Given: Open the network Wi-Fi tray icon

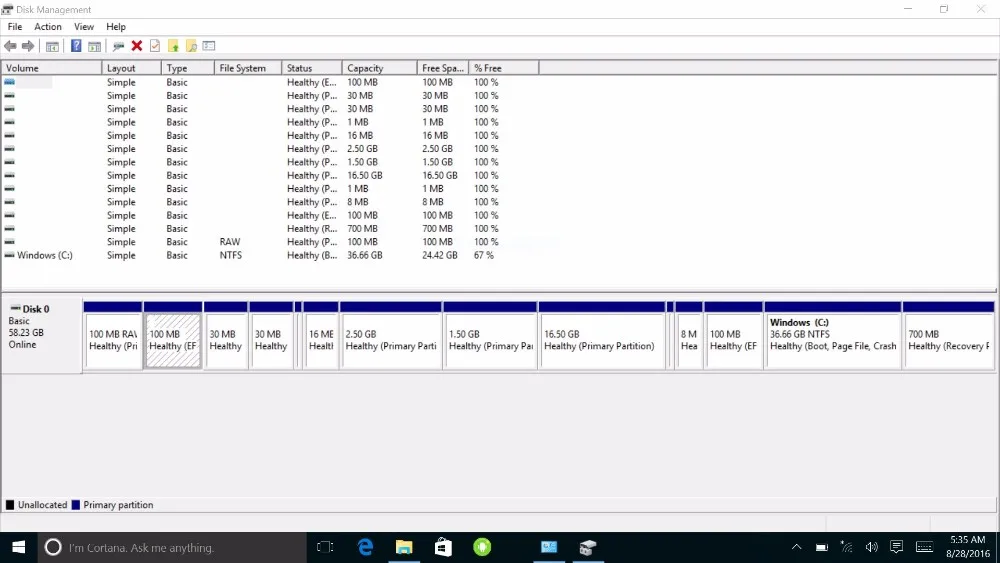Looking at the screenshot, I should pos(846,547).
